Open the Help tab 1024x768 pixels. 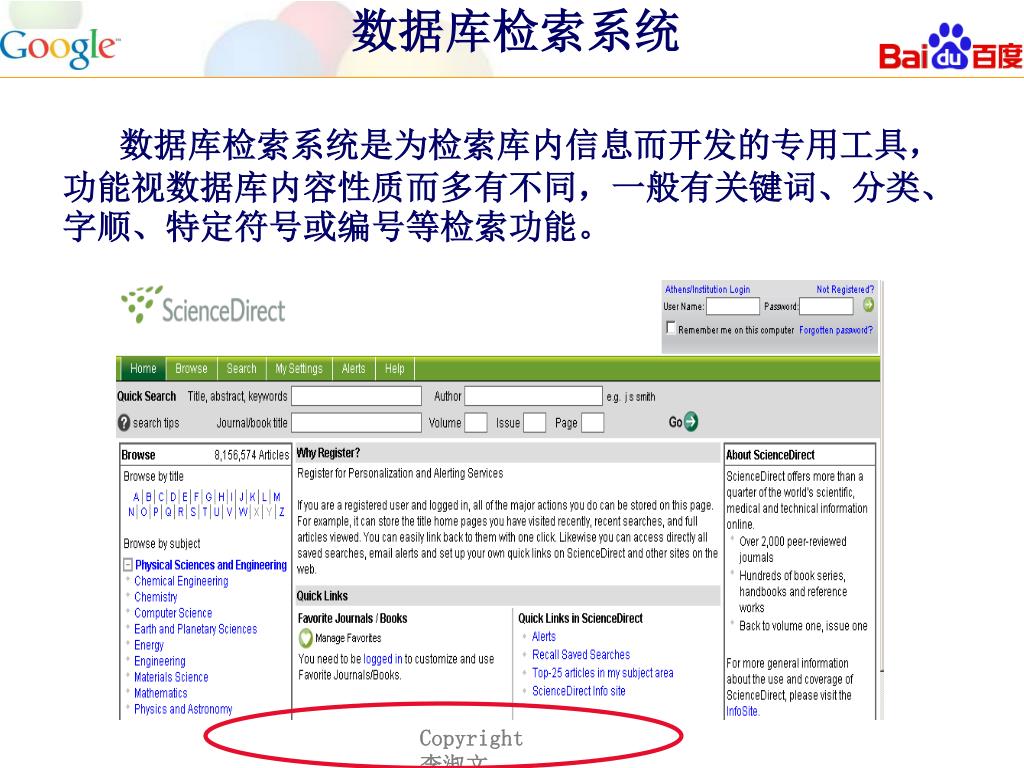point(394,368)
